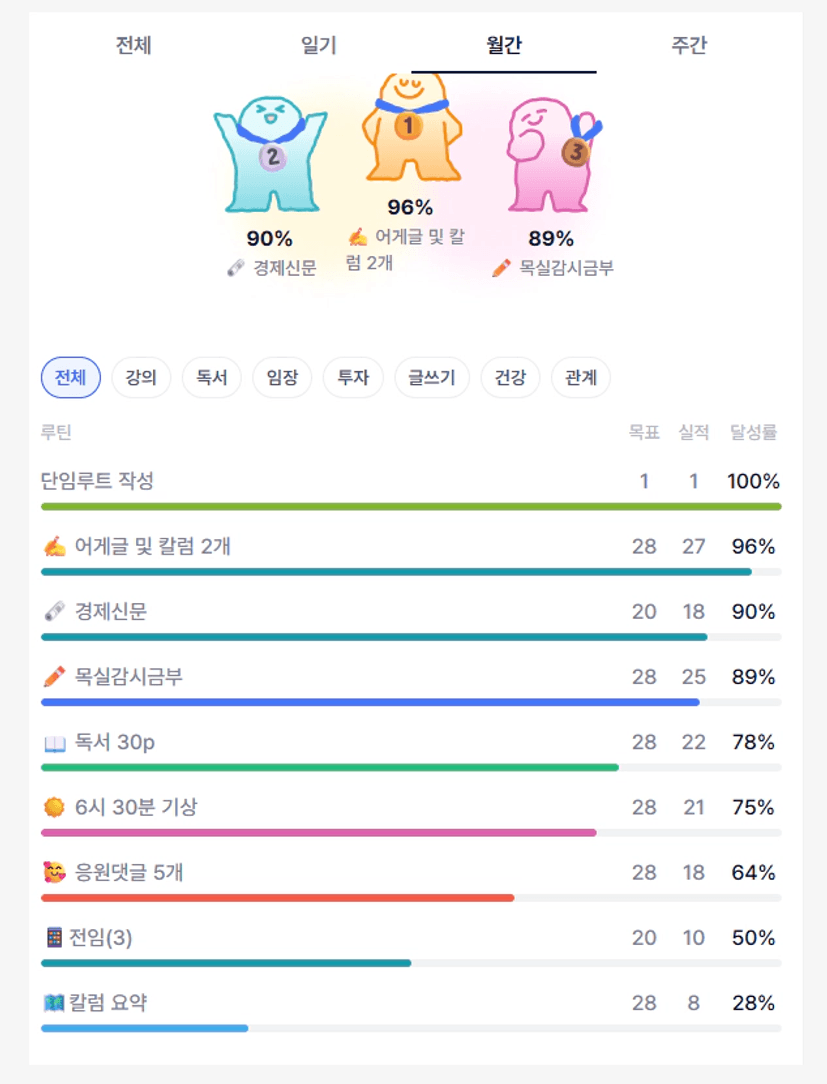
Task: Switch to the 주간 tab
Action: [689, 45]
